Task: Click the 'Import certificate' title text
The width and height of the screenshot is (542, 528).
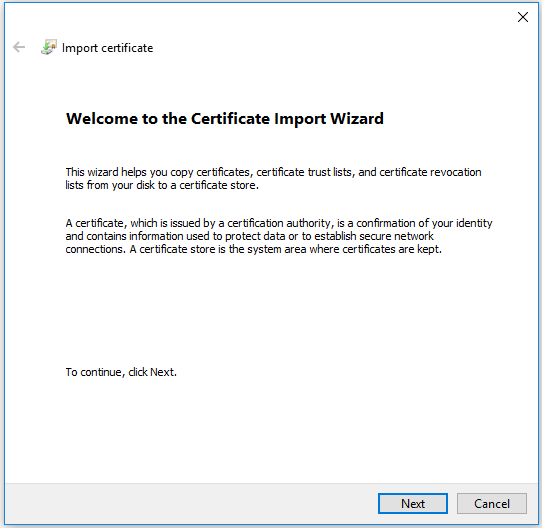Action: pos(108,48)
